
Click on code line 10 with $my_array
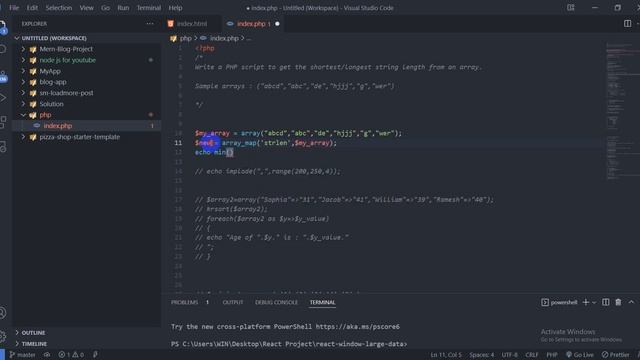click(298, 133)
